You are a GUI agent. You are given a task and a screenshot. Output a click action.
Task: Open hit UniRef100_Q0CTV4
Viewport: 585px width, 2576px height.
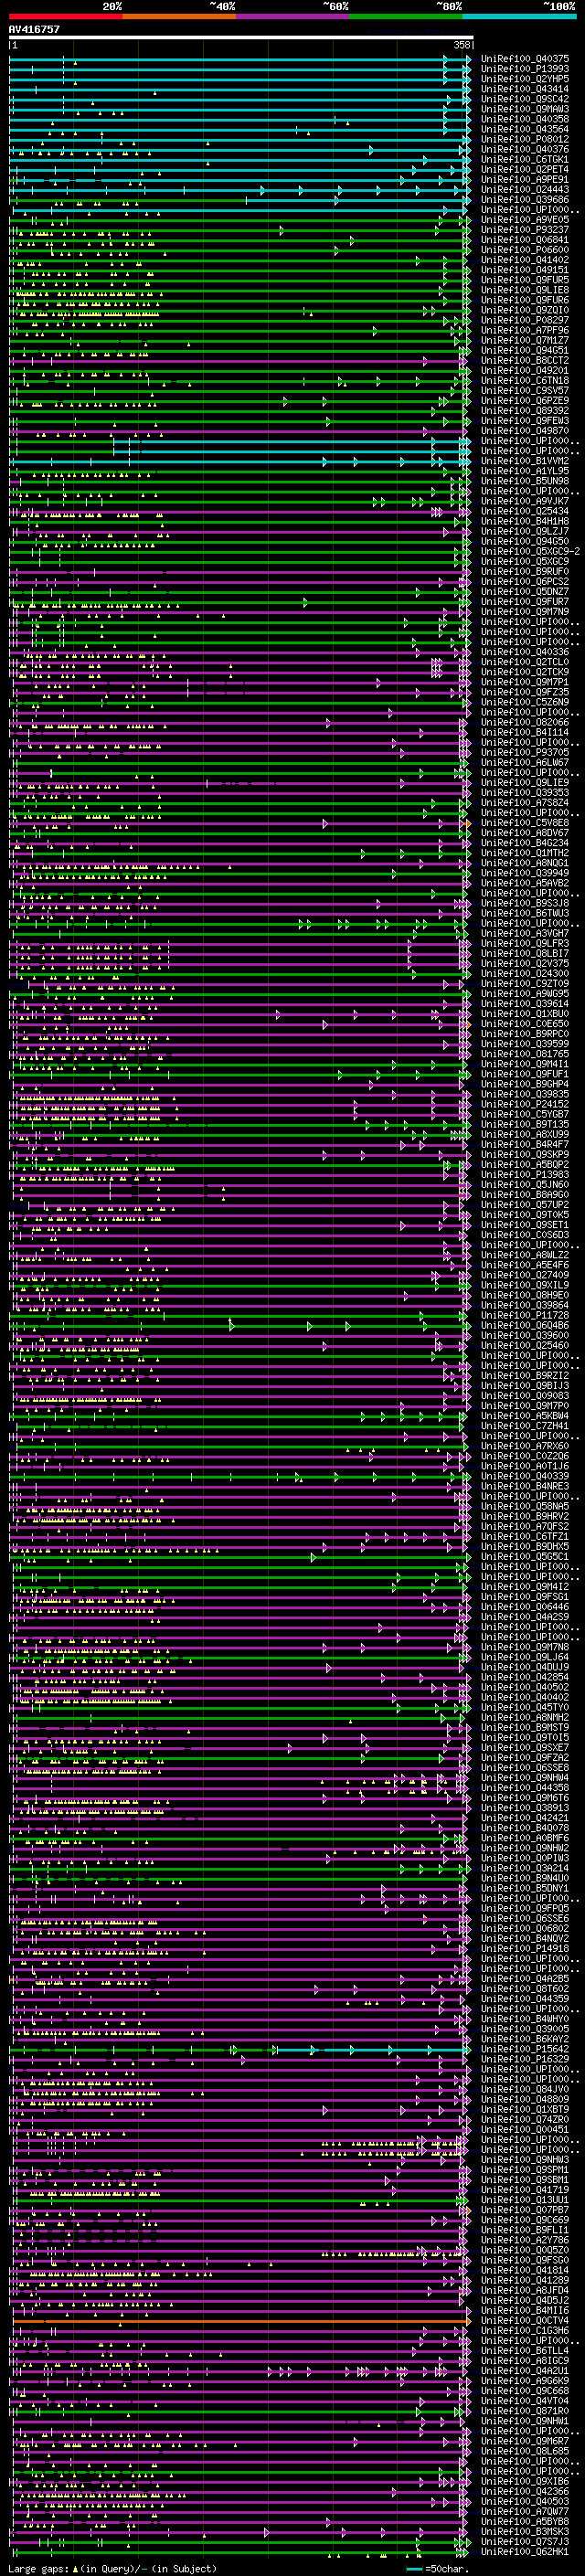click(525, 2322)
